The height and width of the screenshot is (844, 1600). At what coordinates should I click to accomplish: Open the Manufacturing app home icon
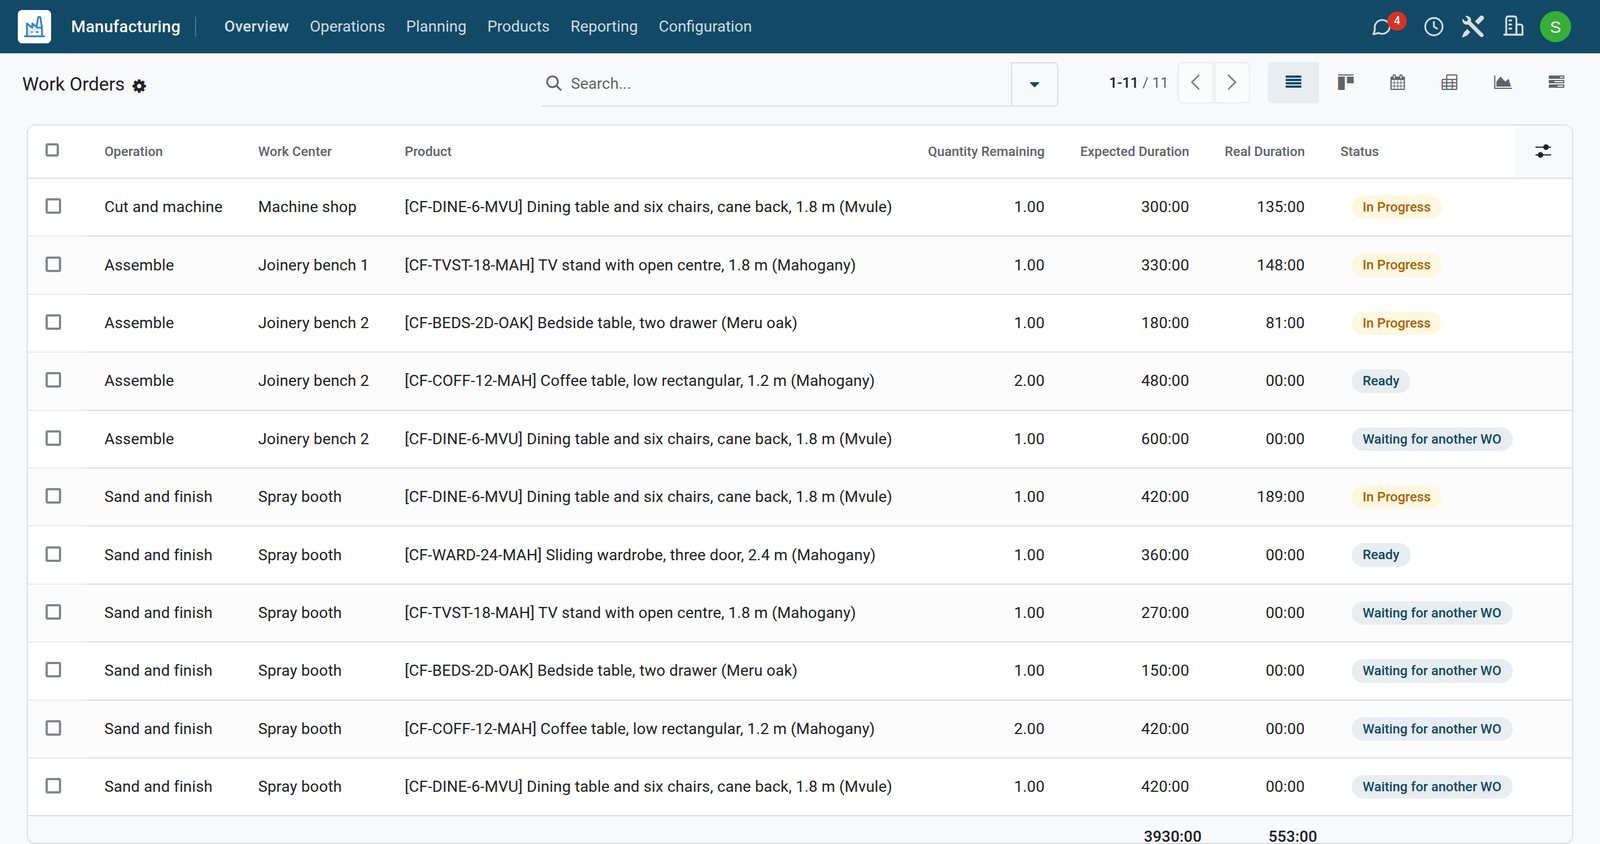[x=34, y=26]
